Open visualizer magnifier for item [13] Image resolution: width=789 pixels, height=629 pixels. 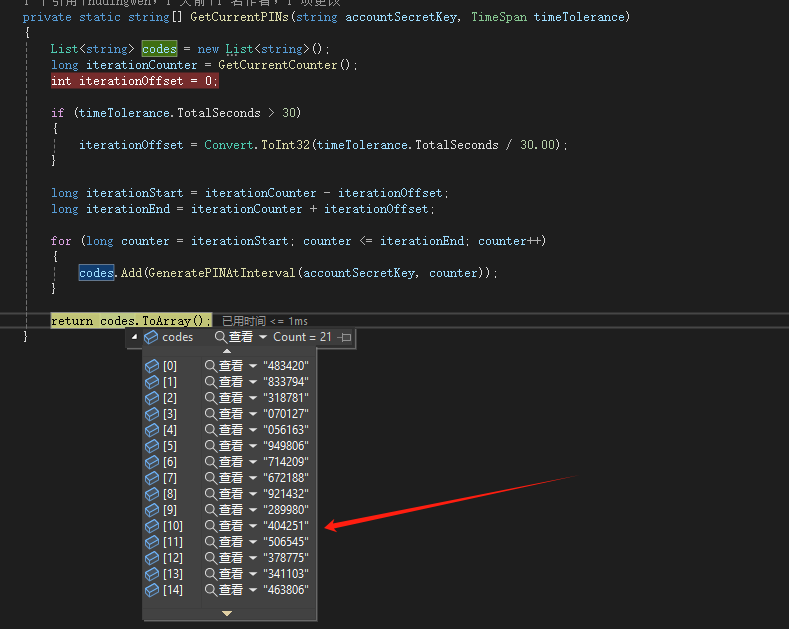(x=210, y=574)
